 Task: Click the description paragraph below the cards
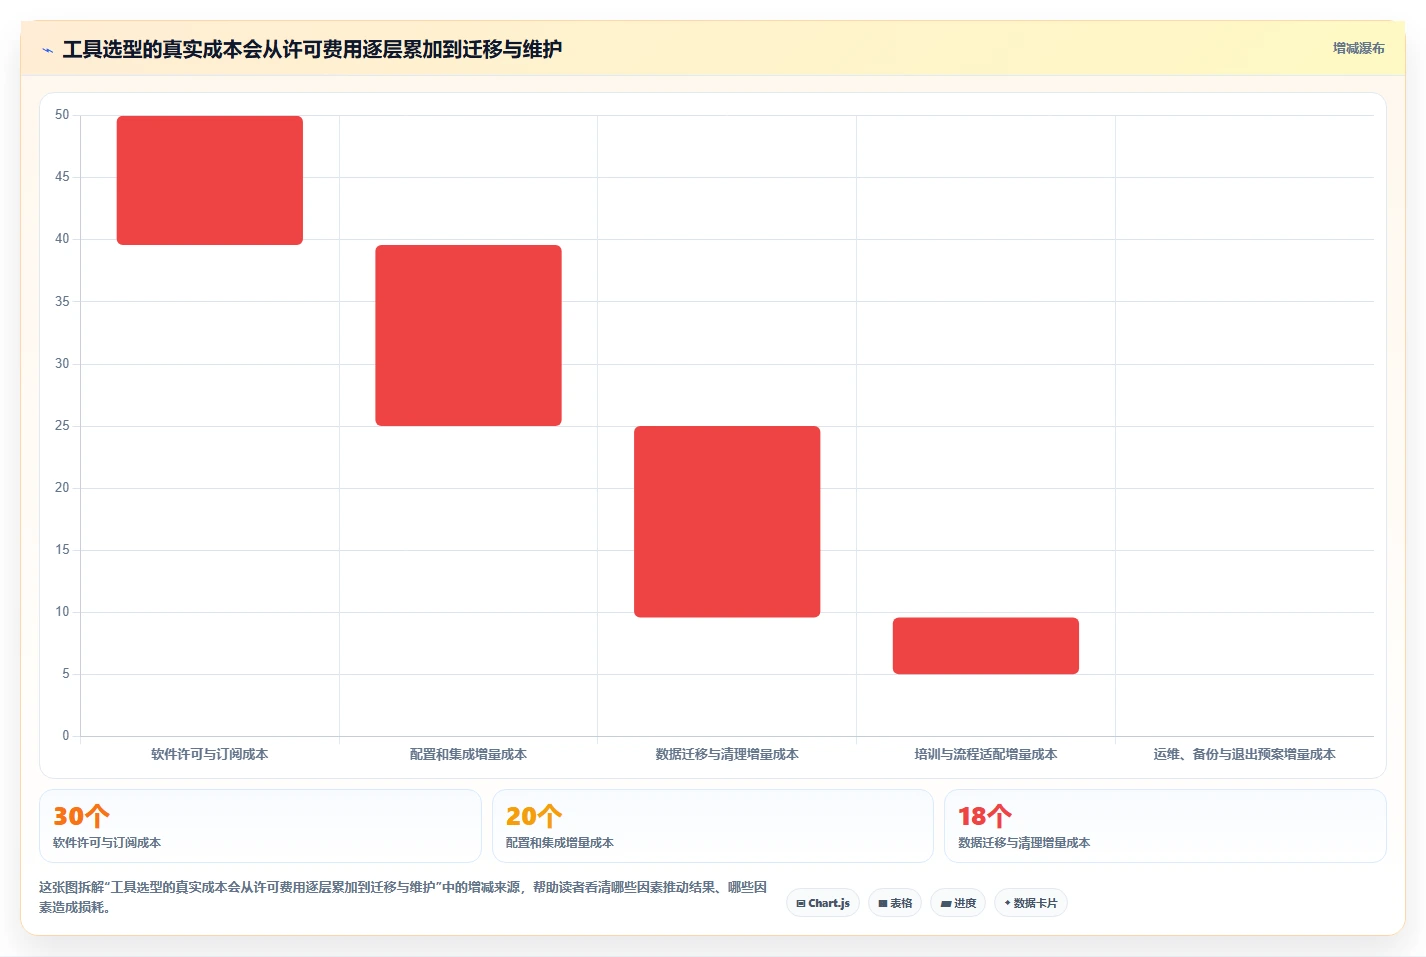(x=403, y=897)
